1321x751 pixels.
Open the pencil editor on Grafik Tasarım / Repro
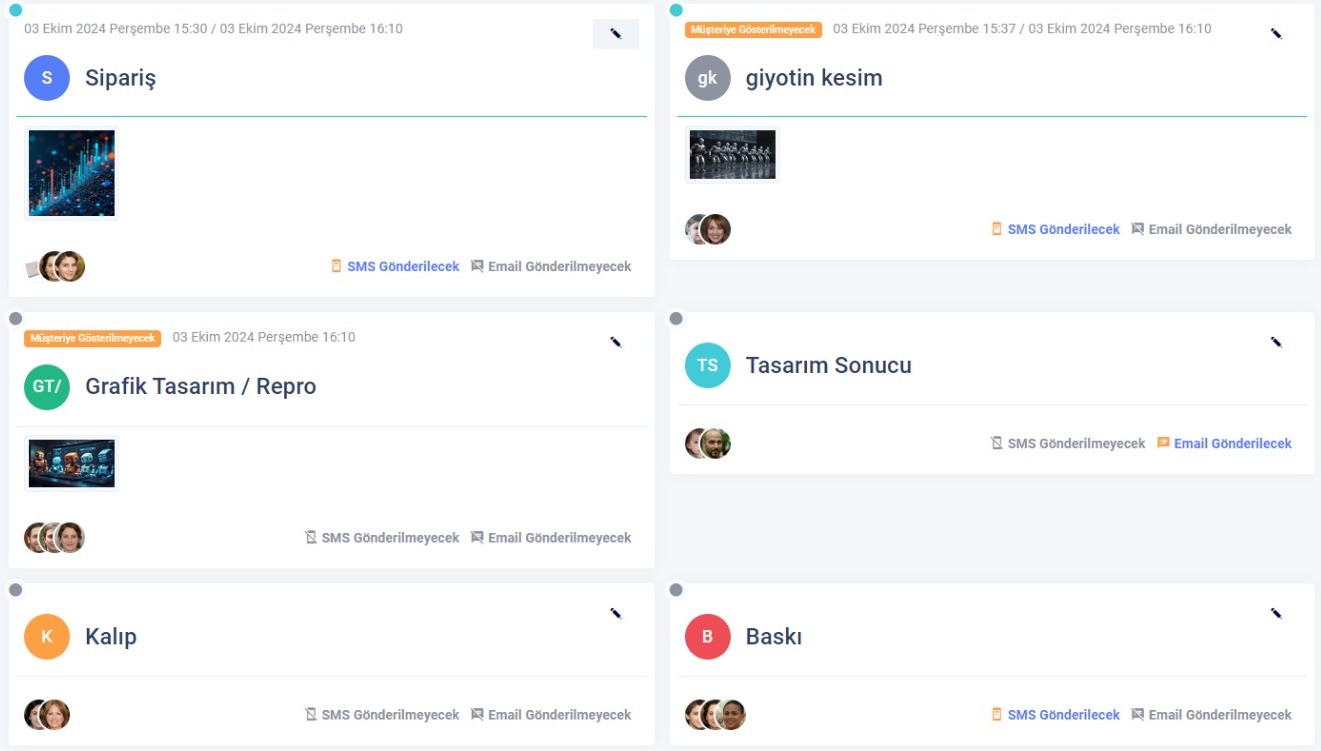pyautogui.click(x=616, y=341)
